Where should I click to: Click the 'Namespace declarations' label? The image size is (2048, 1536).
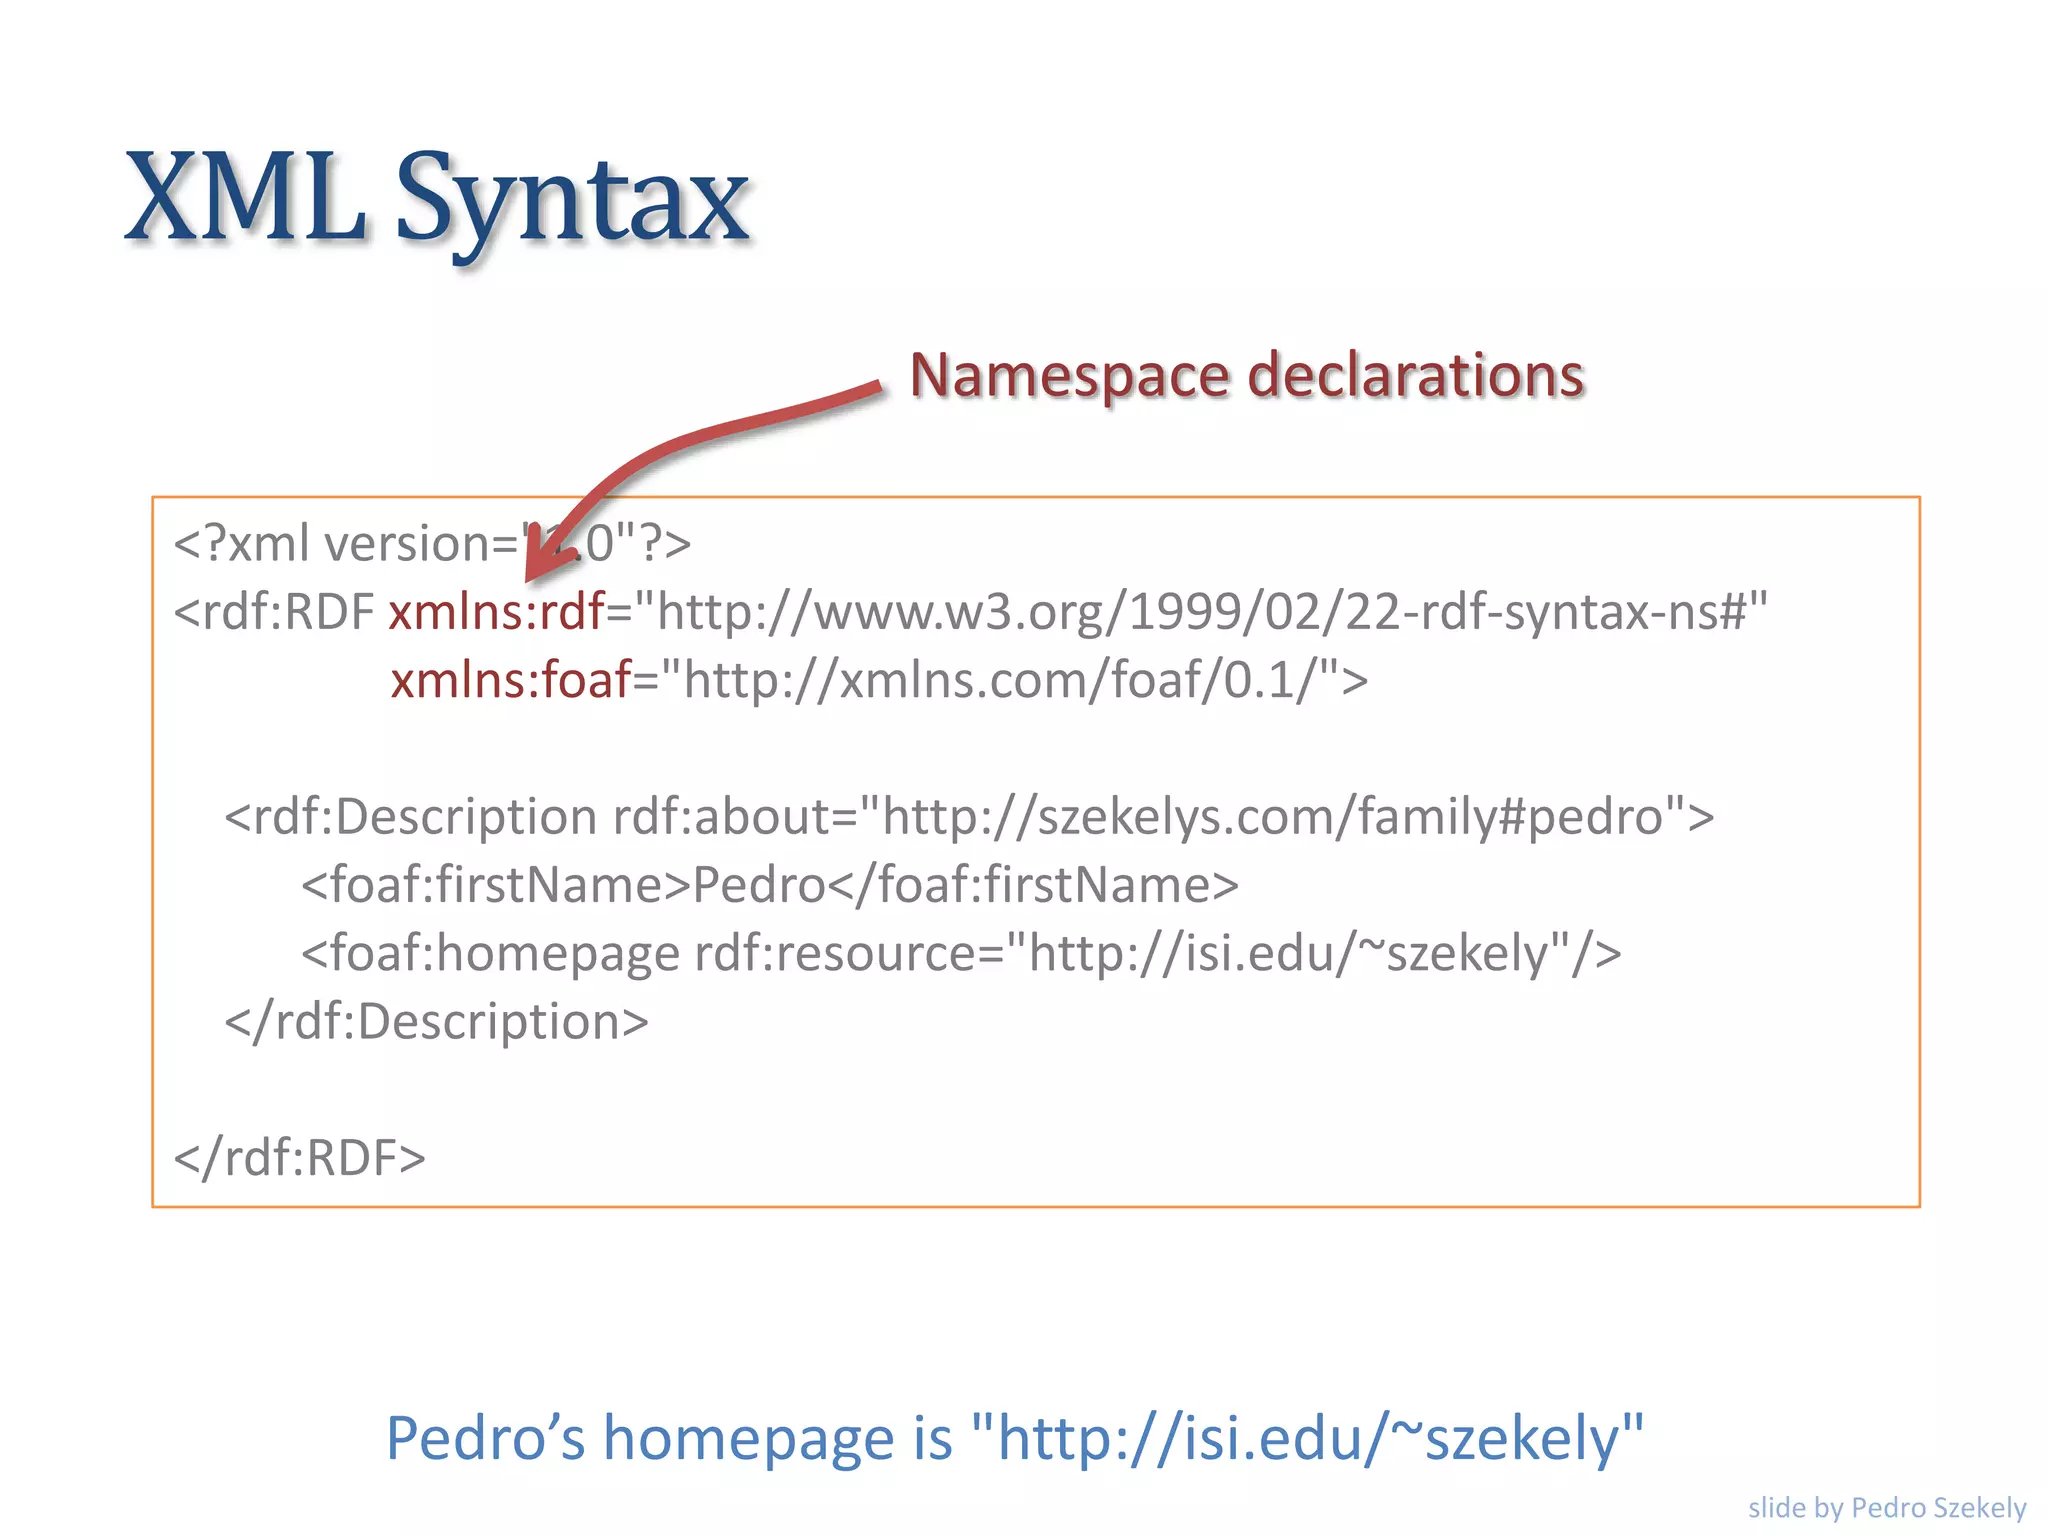pos(1247,376)
